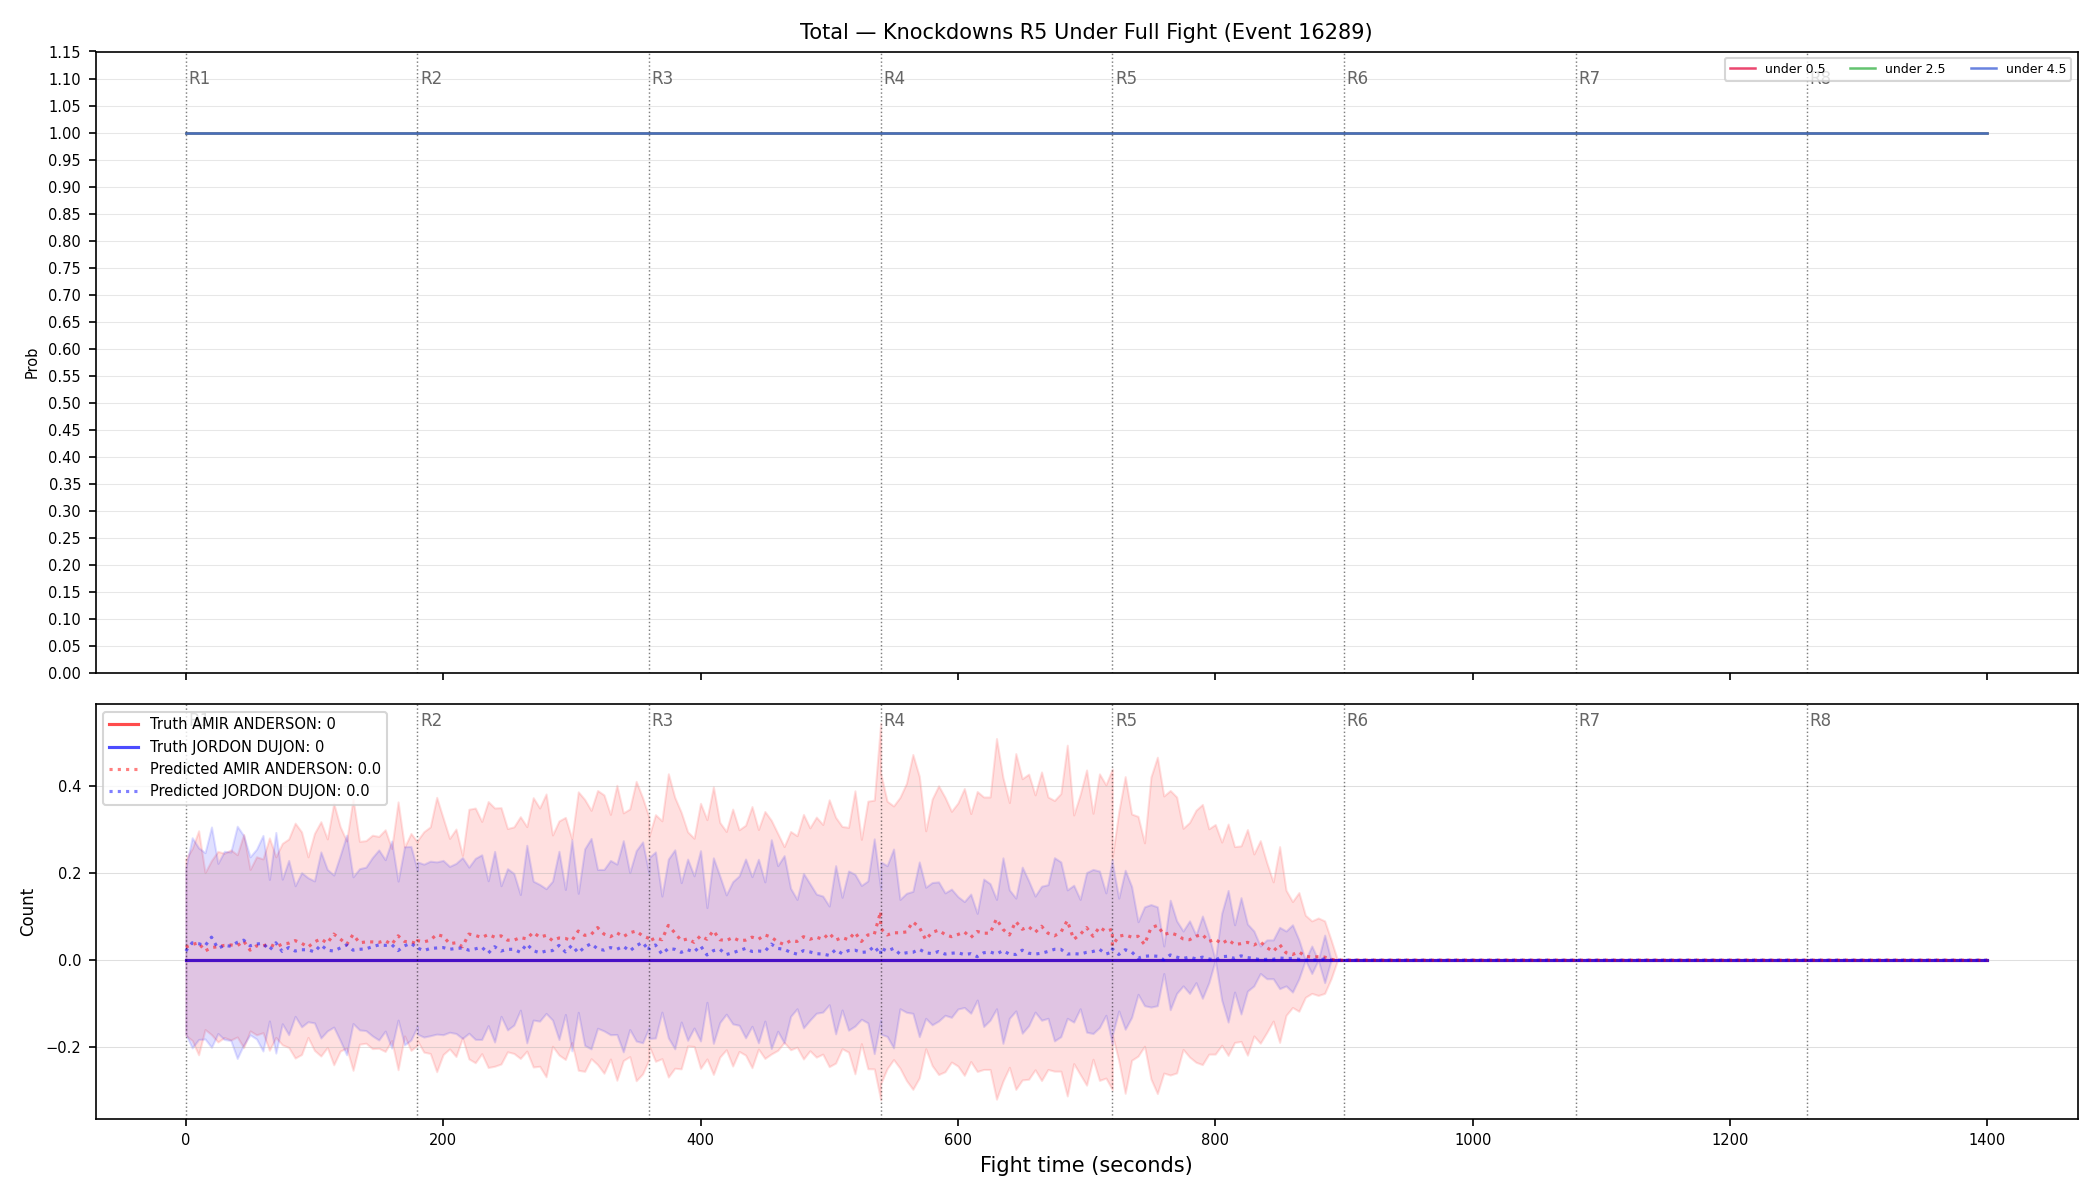Click the R2 marker in the top chart
Viewport: 2100px width, 1200px height.
(431, 78)
